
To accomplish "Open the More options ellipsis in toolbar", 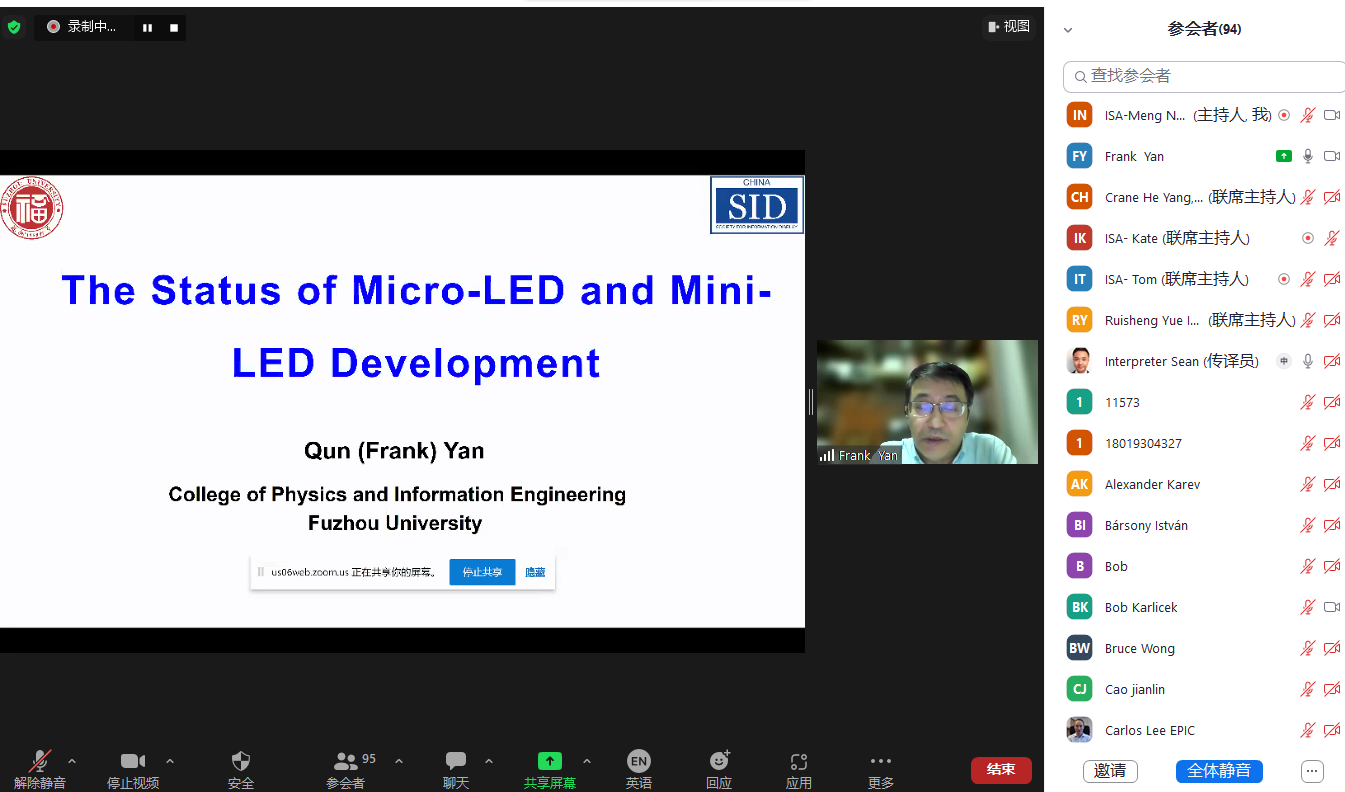I will click(880, 767).
